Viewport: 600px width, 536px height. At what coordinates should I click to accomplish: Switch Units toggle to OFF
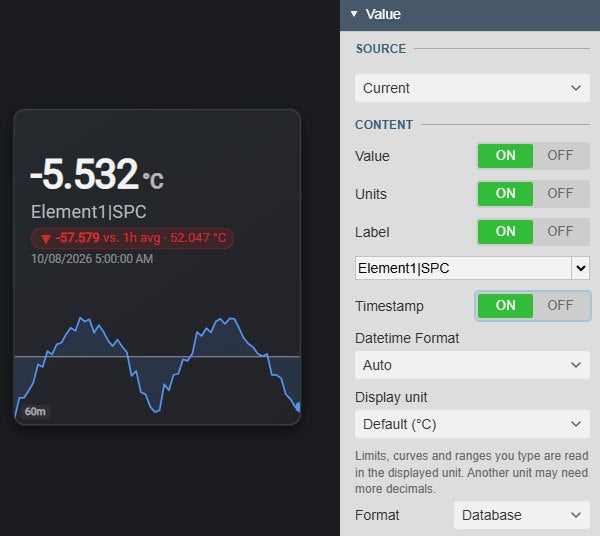(x=560, y=194)
